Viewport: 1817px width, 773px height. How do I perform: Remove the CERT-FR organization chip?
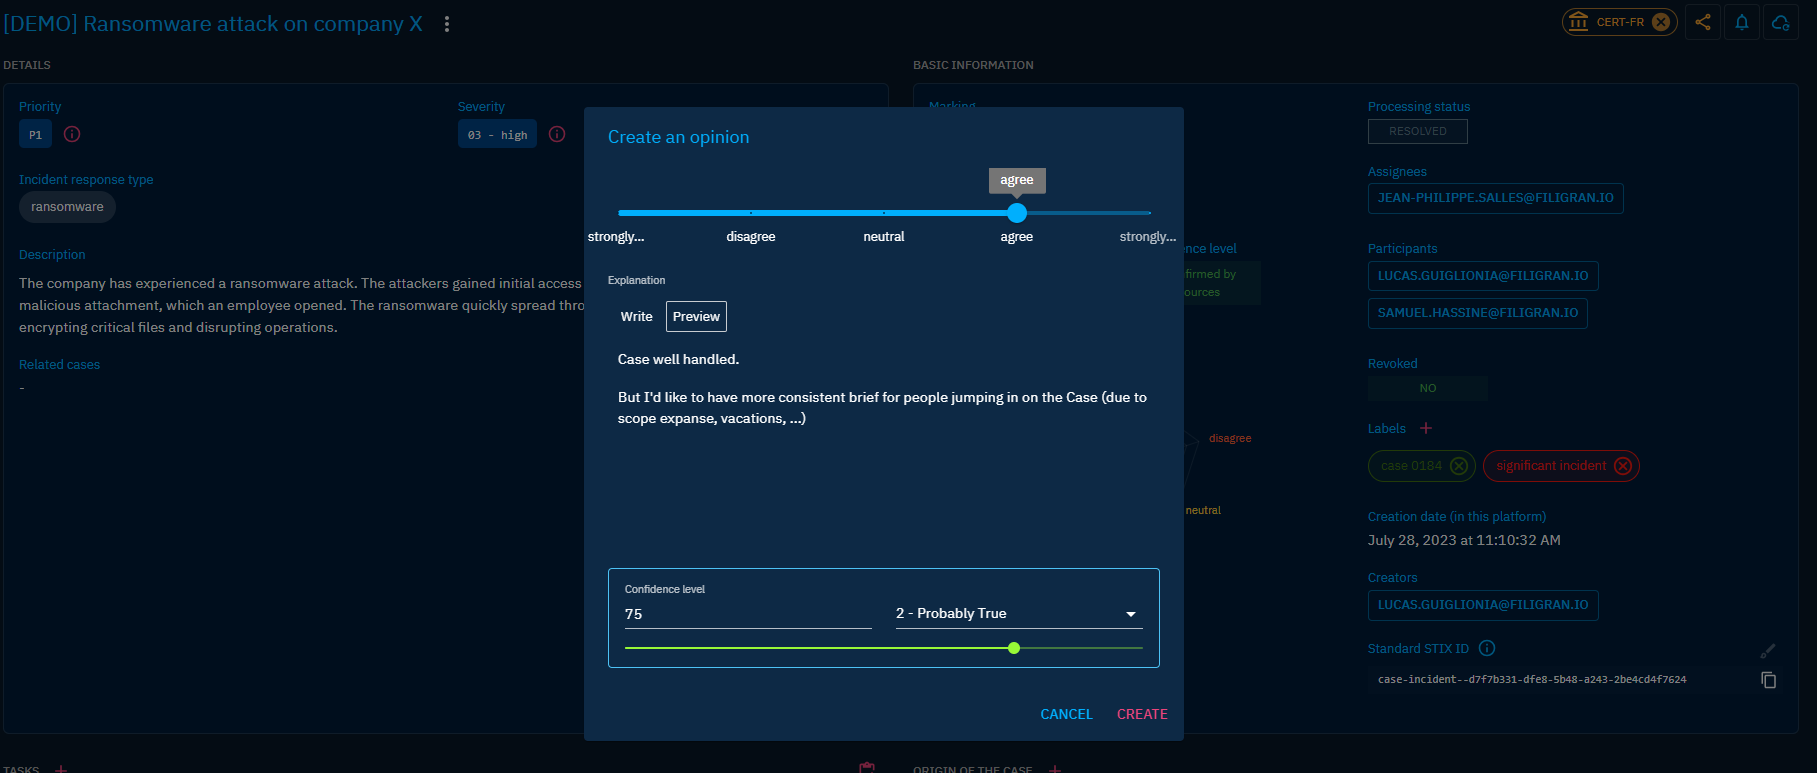[1661, 22]
